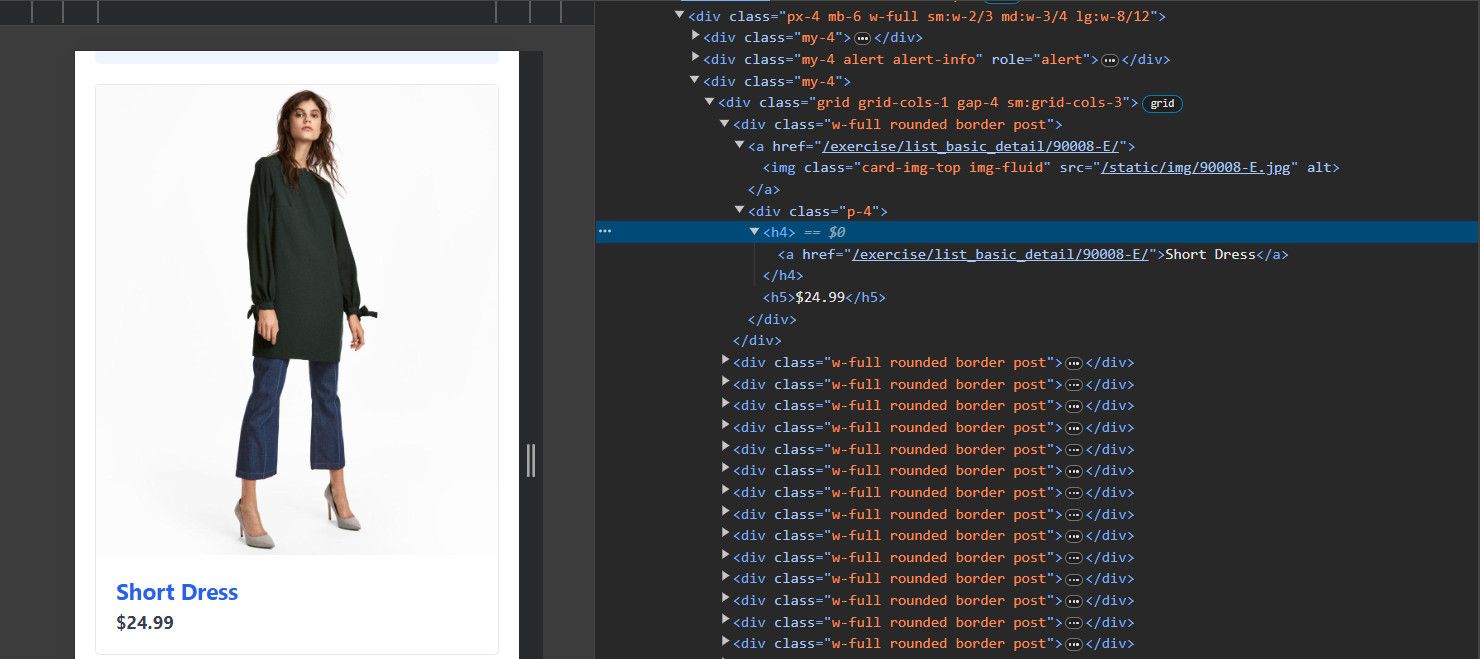Viewport: 1480px width, 659px height.
Task: Open actions menu dots on selected h4 row
Action: 604,232
